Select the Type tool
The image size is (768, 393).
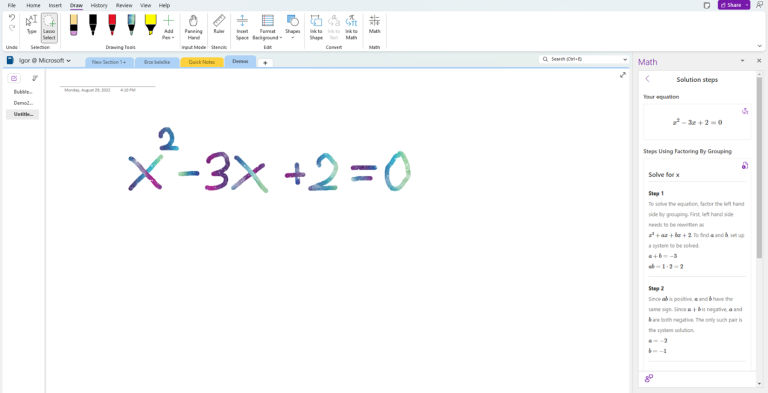point(32,25)
